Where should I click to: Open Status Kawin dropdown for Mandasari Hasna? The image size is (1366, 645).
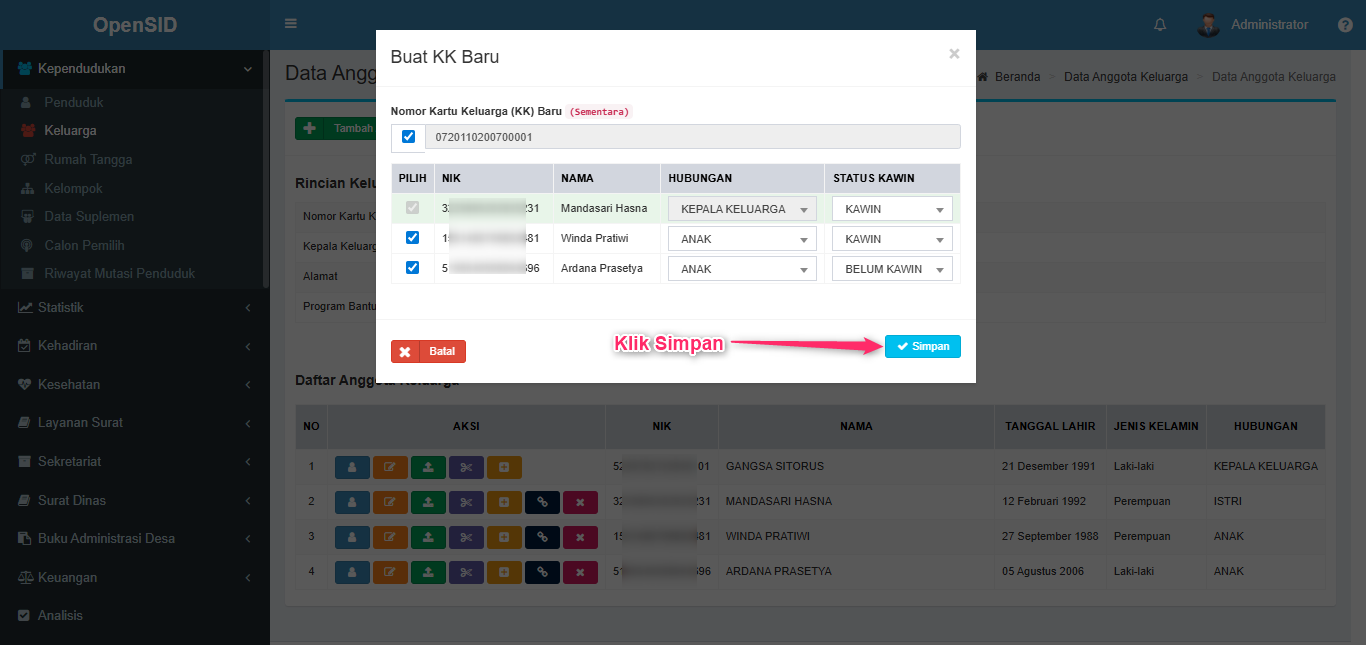click(892, 210)
